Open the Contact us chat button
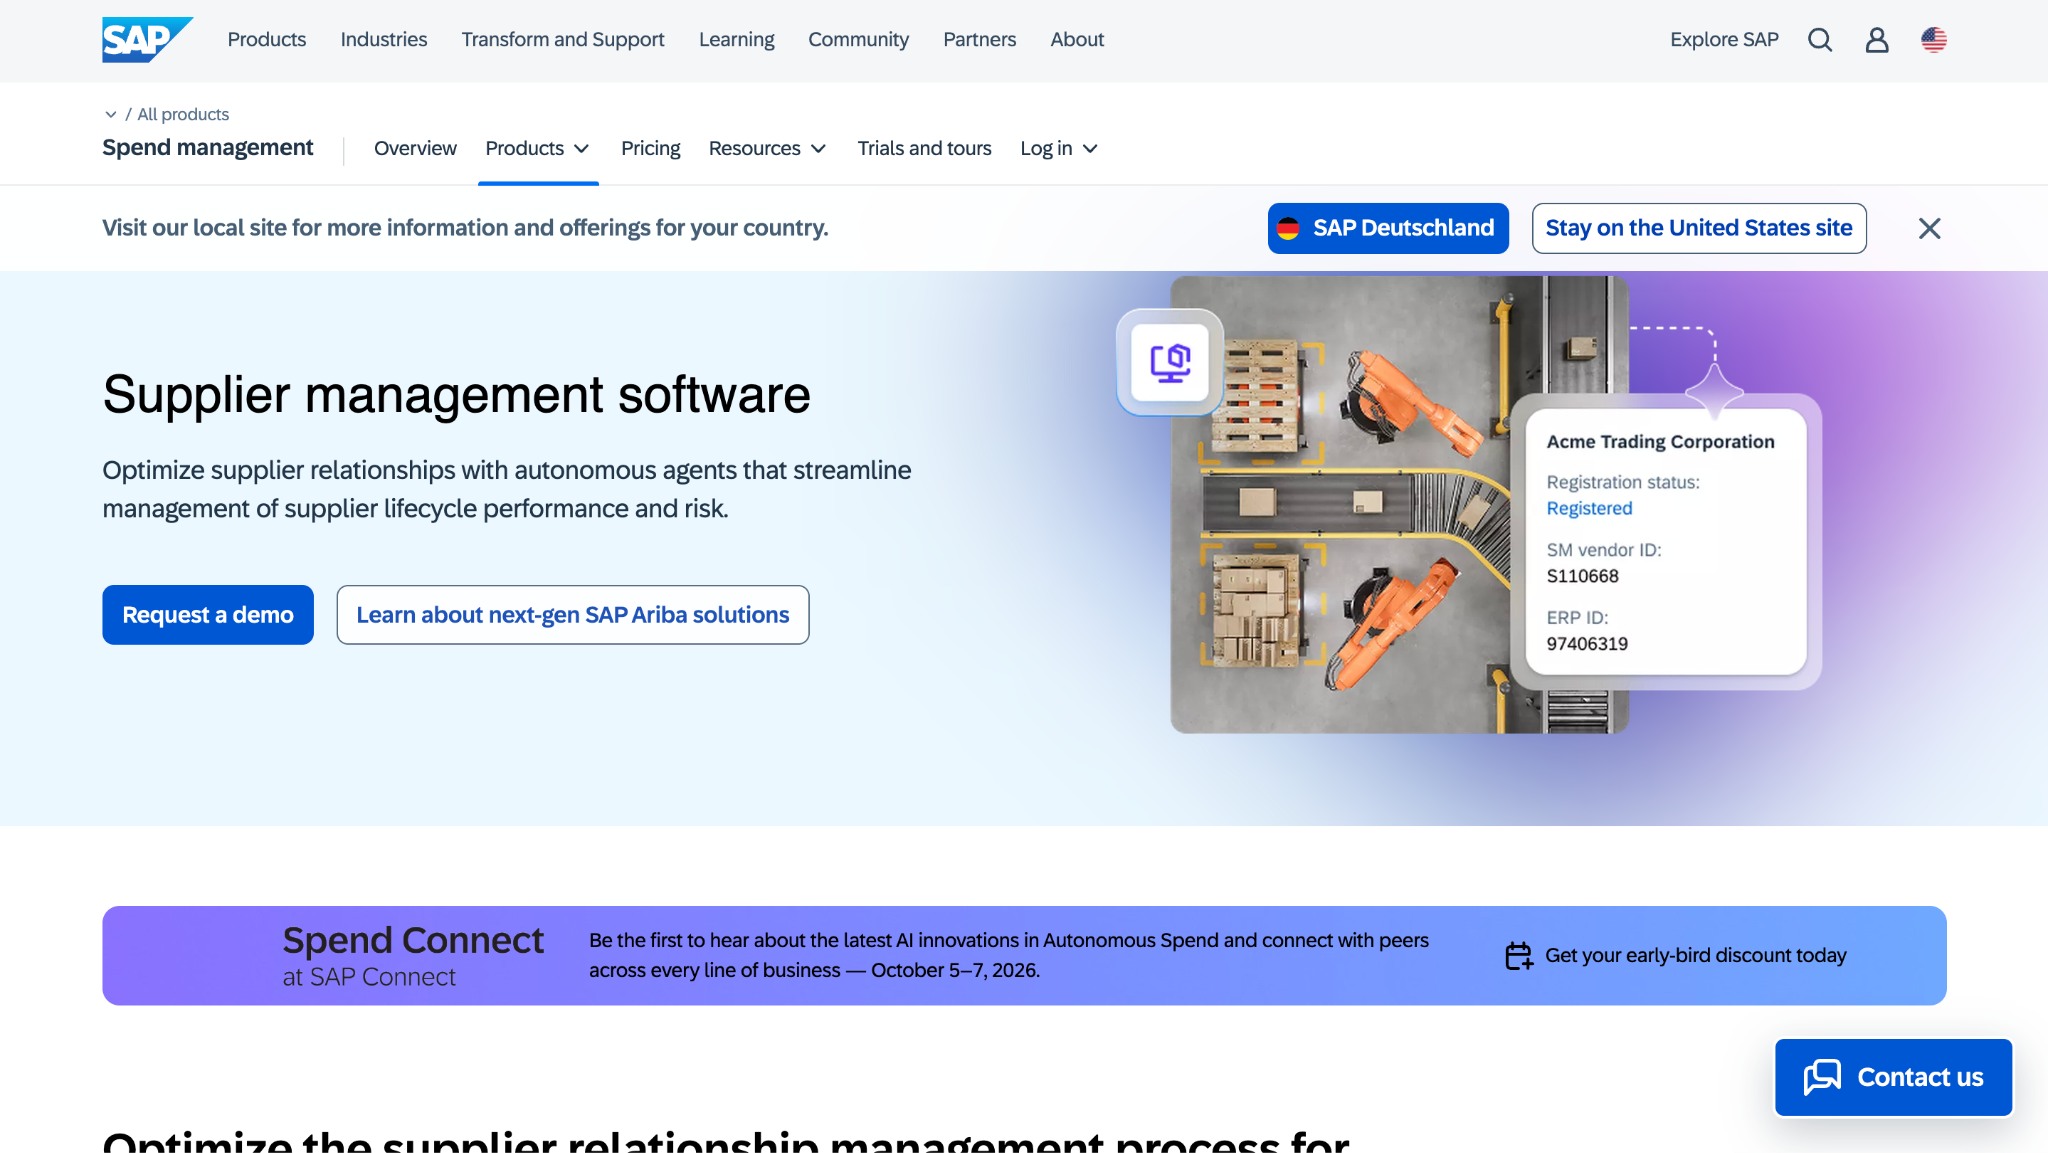Viewport: 2048px width, 1153px height. 1893,1077
